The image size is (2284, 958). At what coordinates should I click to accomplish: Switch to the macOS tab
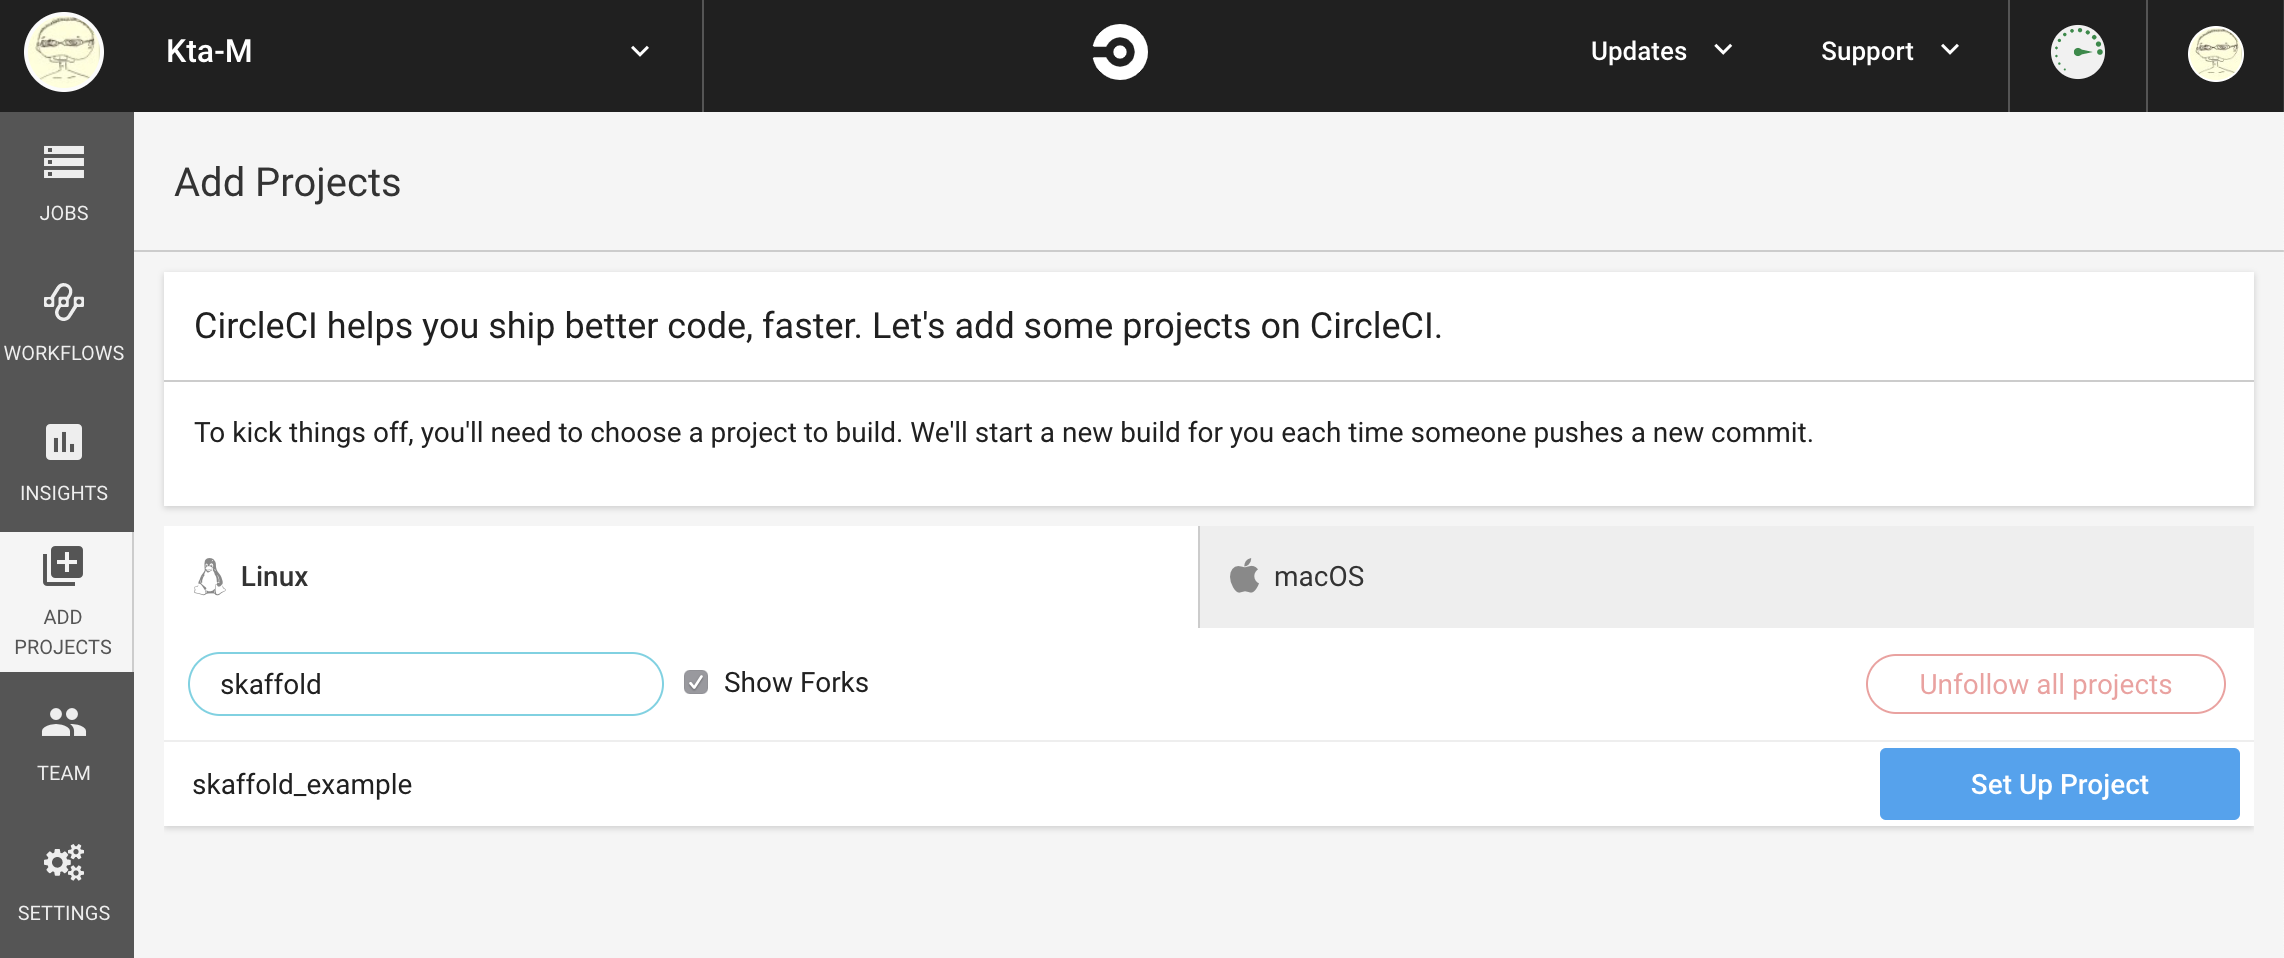1318,577
